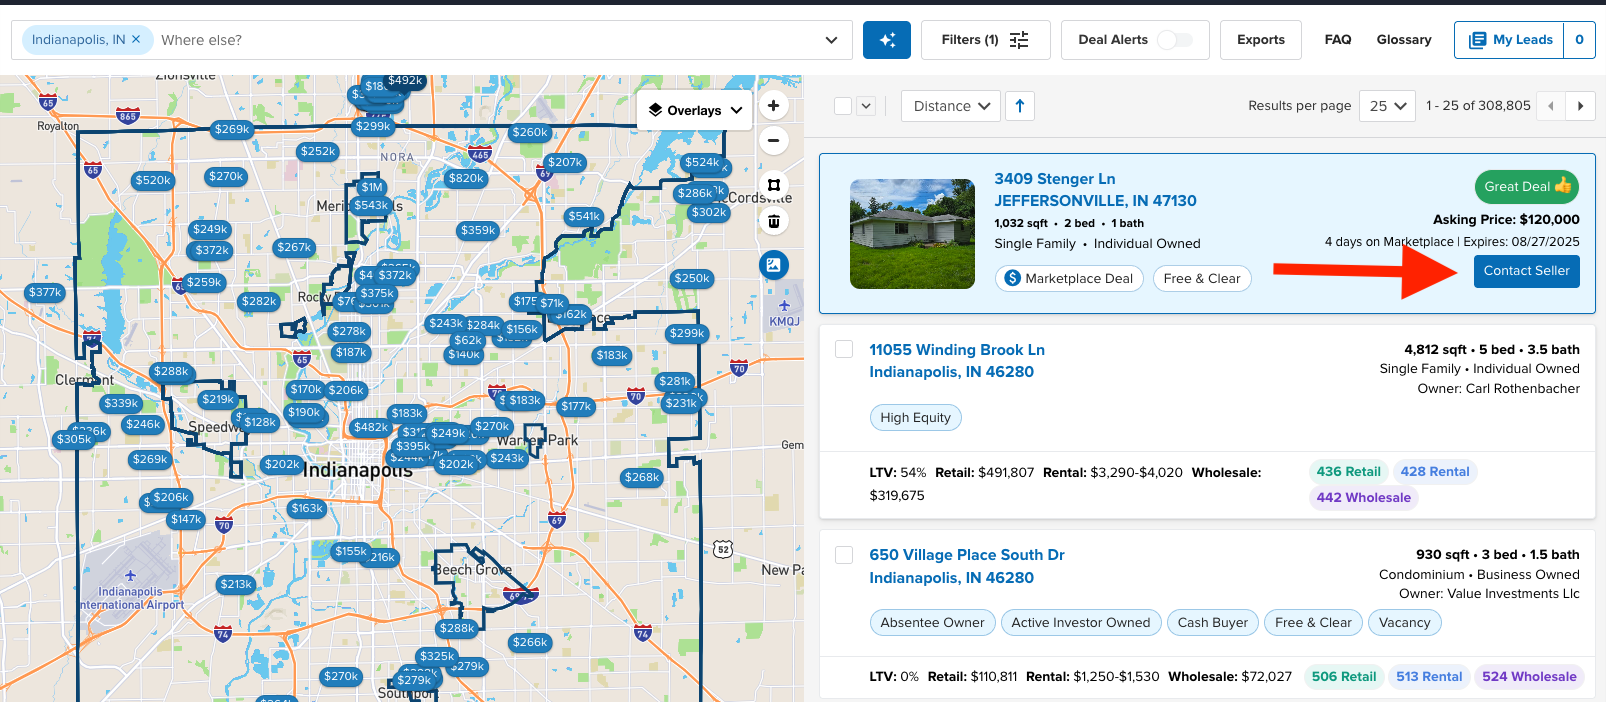Select the $250k map price marker
Viewport: 1606px width, 702px height.
point(692,279)
